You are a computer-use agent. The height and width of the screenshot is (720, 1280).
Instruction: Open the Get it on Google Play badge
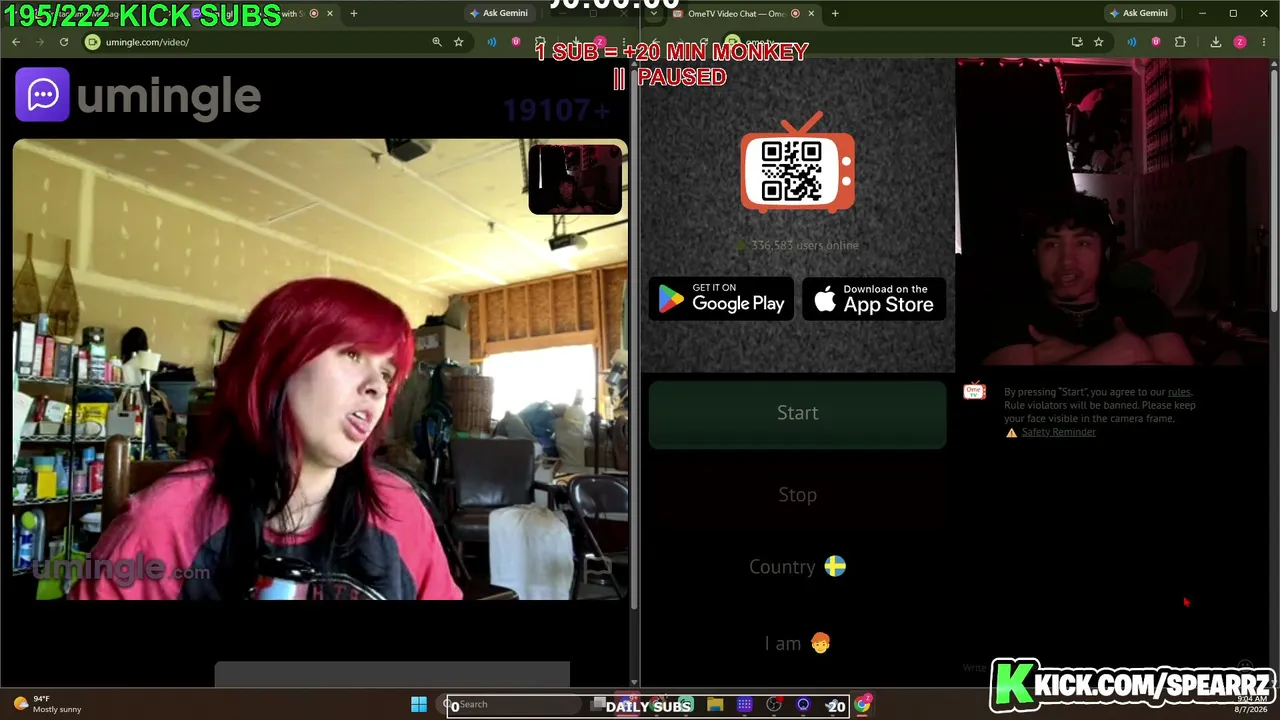coord(721,299)
